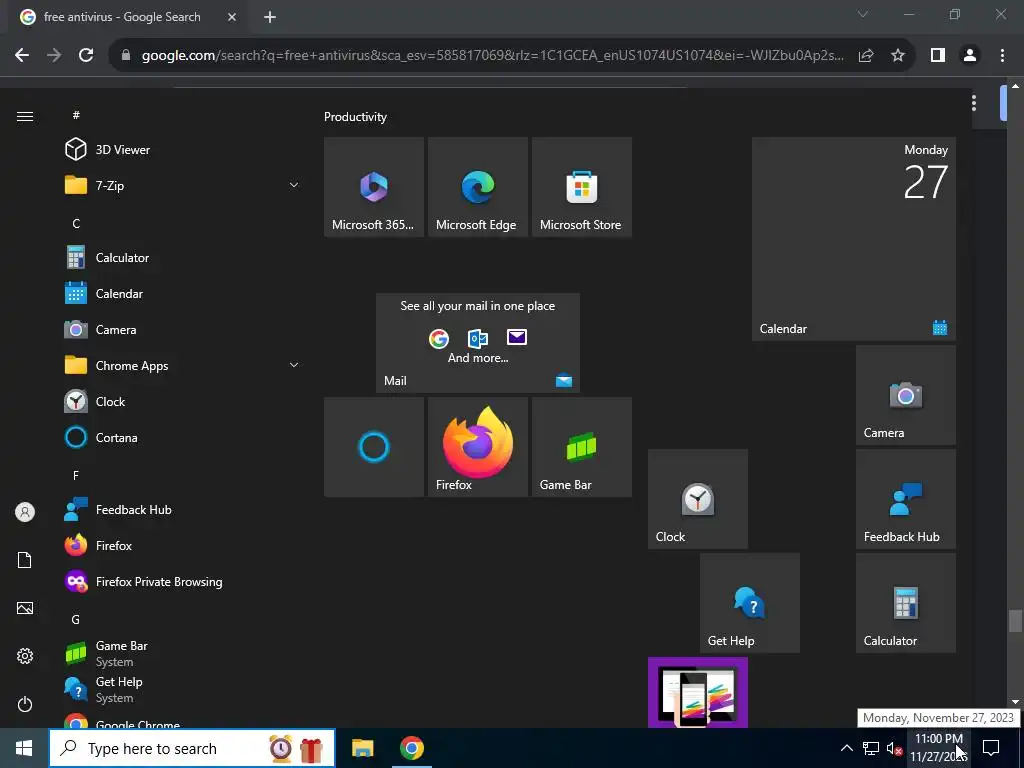Launch Calendar from the app list
Screen dimensions: 1024x768
(181, 294)
